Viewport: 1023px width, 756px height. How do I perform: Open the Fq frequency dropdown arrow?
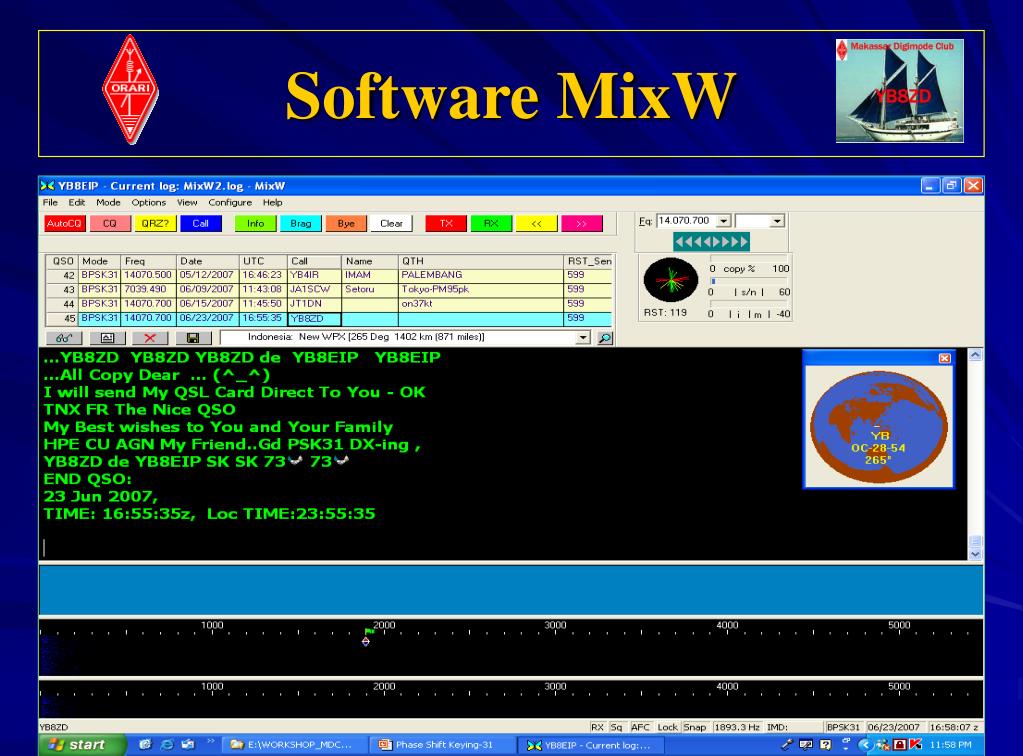(724, 222)
